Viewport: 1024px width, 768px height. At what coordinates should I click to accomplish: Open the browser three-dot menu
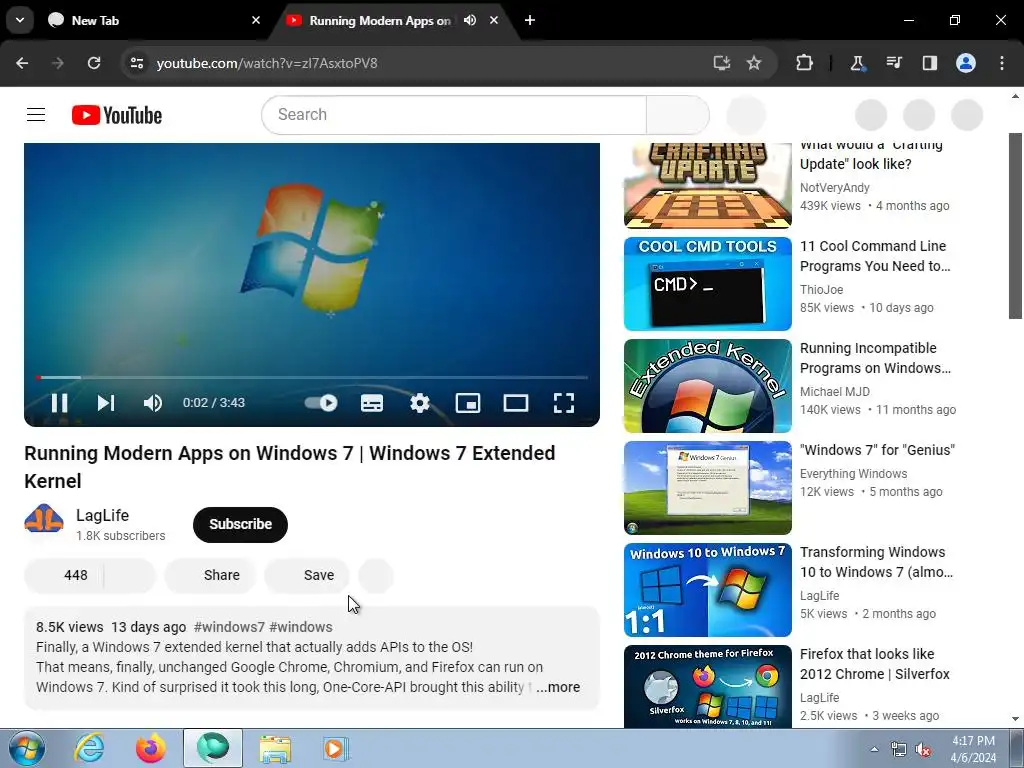[x=1002, y=63]
